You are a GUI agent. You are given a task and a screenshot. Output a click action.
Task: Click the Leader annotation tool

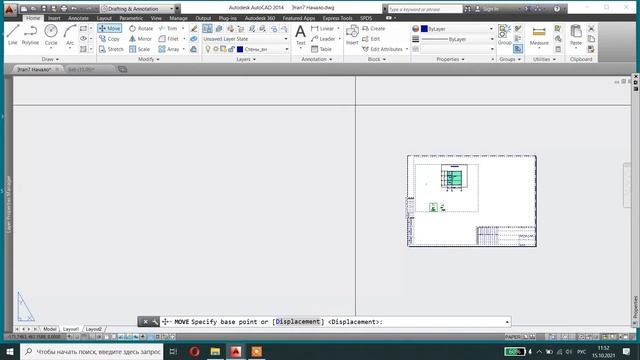tap(323, 39)
